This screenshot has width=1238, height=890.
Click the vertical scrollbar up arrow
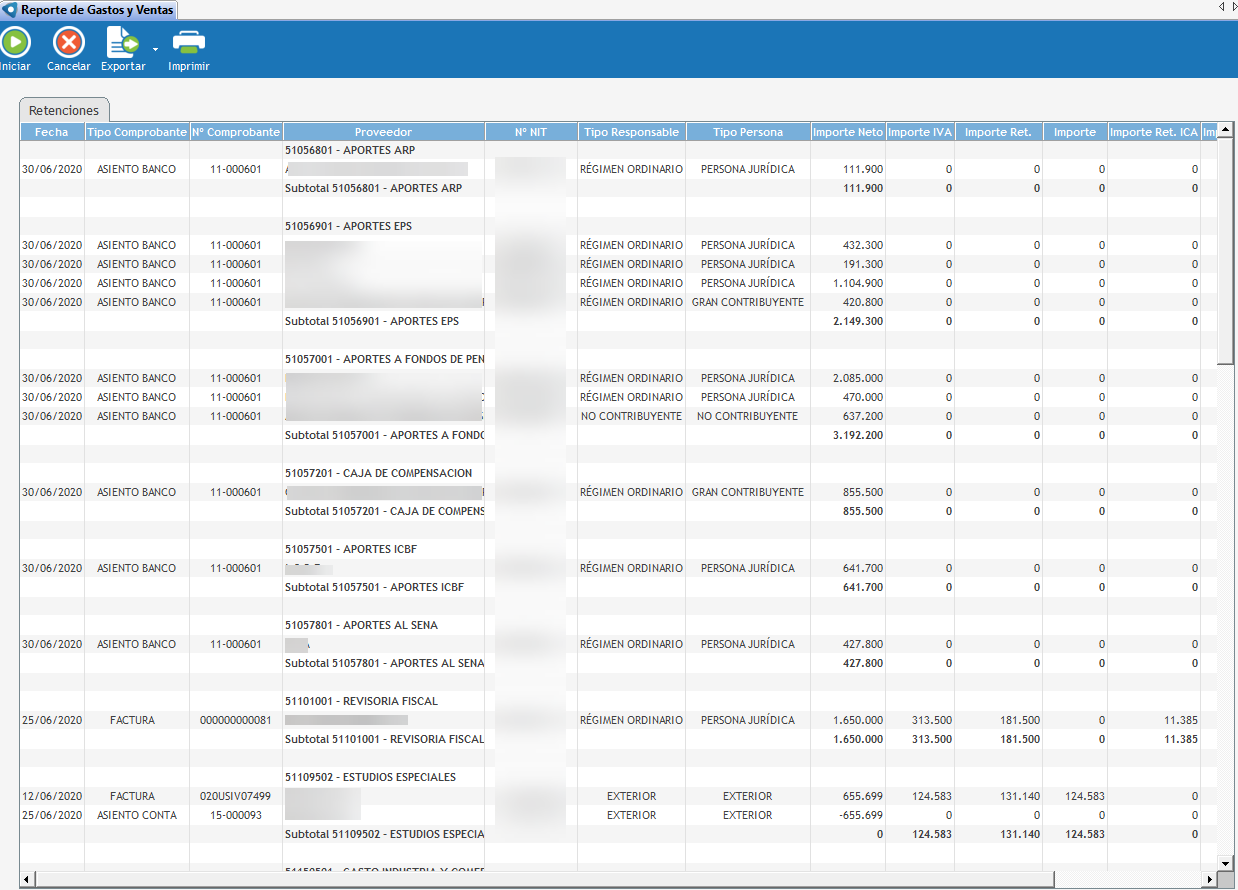1226,131
